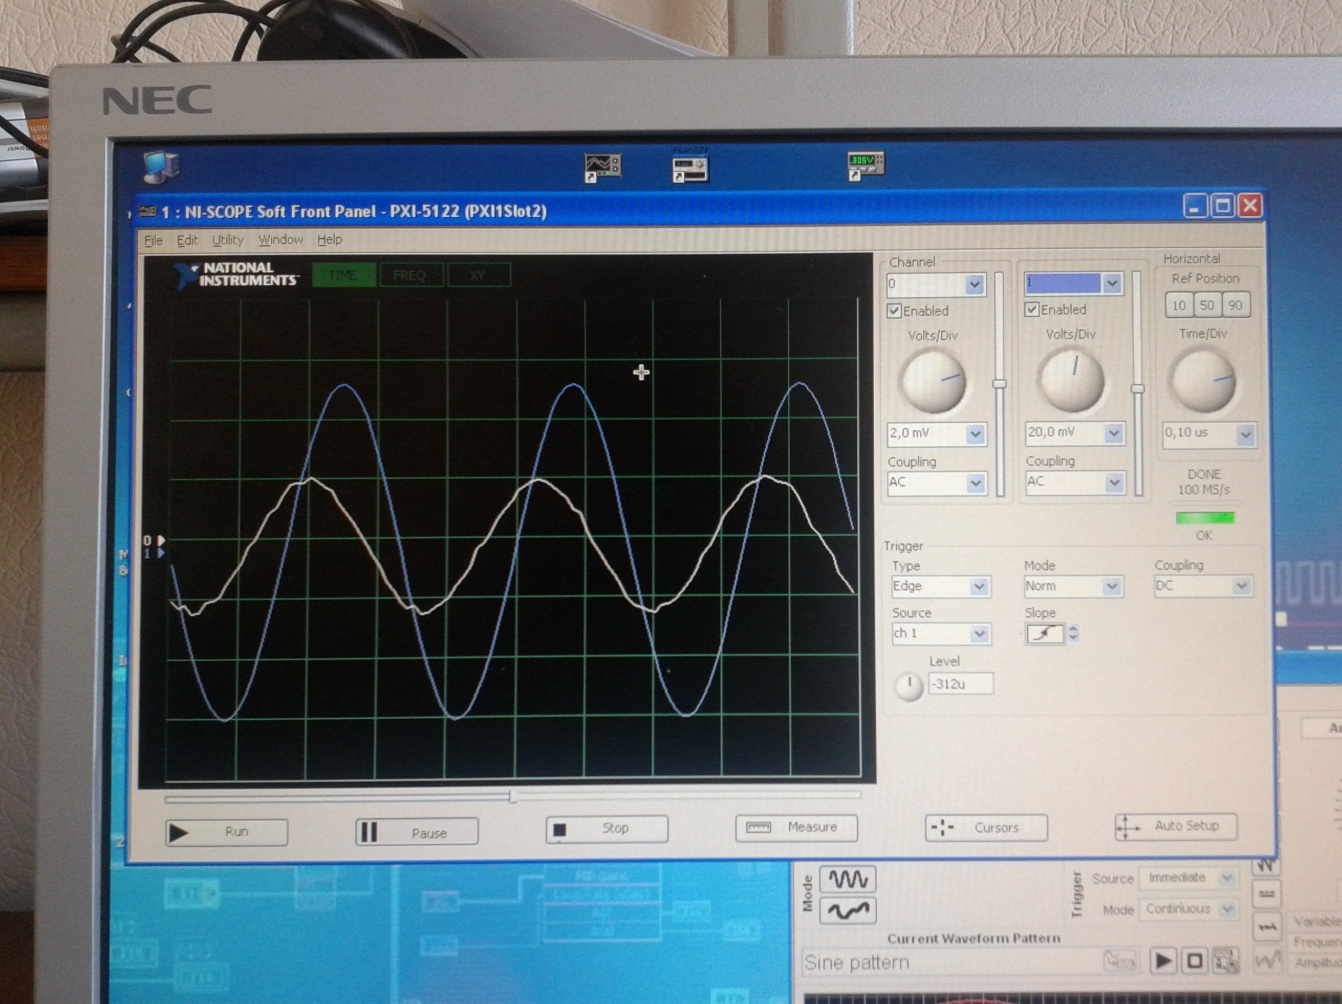This screenshot has width=1342, height=1004.
Task: Click the Stop button
Action: (x=606, y=829)
